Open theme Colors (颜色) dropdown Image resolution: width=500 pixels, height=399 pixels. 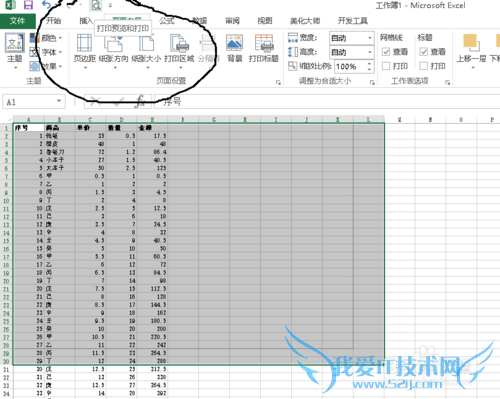click(46, 38)
